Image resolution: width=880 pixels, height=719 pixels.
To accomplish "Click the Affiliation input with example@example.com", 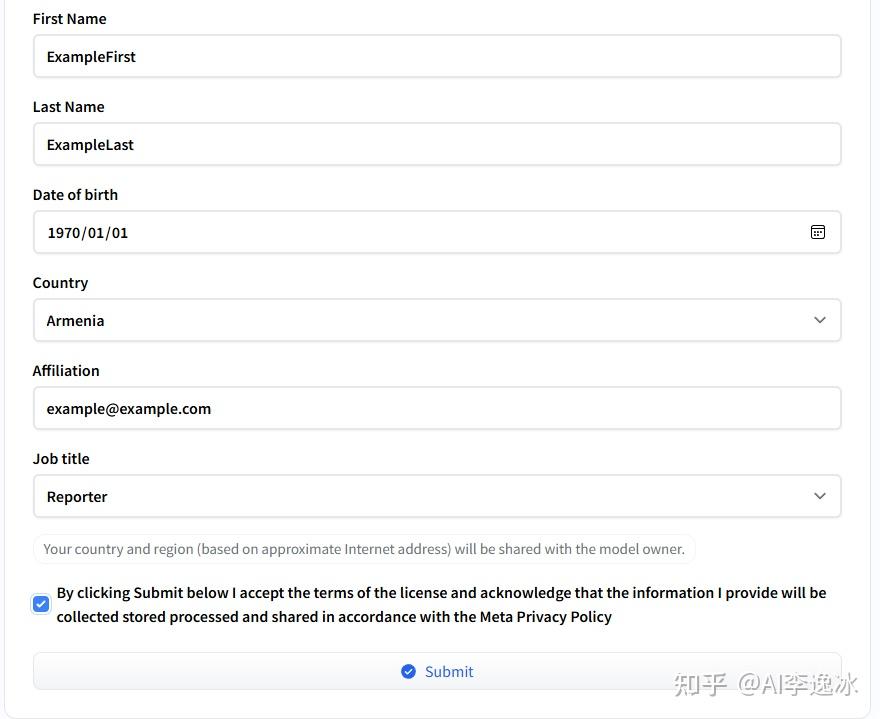I will (x=436, y=409).
